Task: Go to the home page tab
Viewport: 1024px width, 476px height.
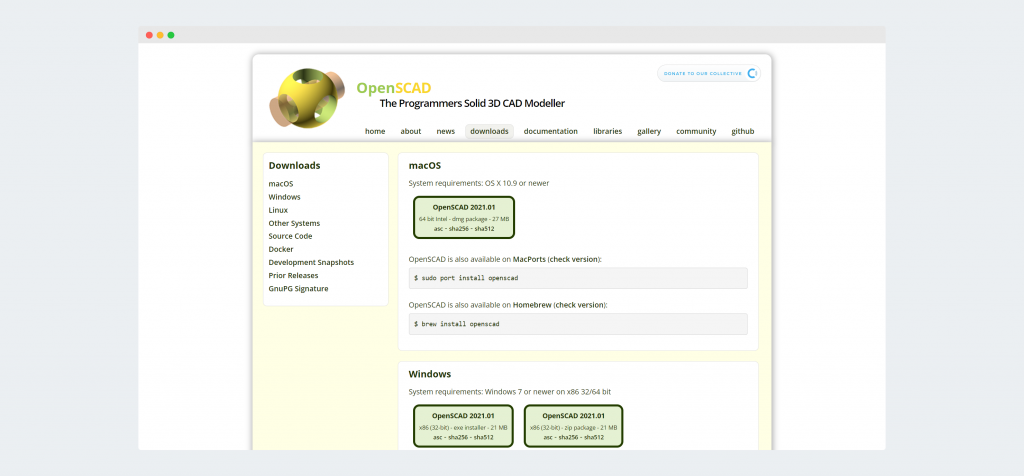Action: pyautogui.click(x=375, y=131)
